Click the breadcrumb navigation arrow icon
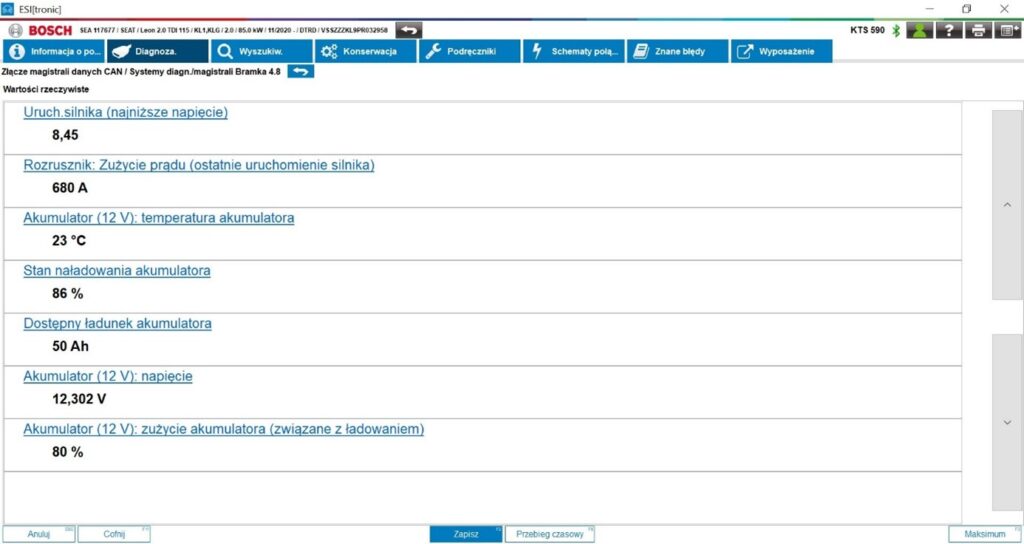 (300, 71)
